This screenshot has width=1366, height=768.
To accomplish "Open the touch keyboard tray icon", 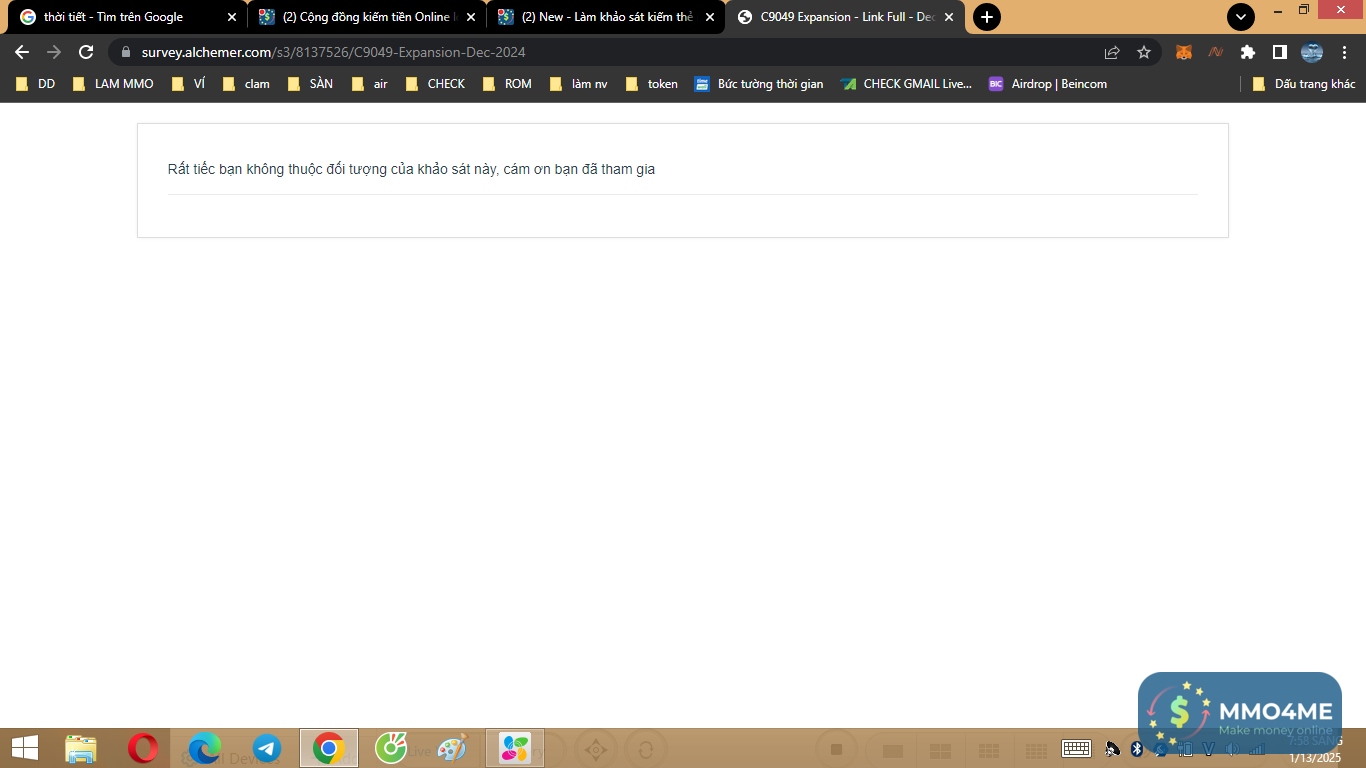I will pos(1076,748).
